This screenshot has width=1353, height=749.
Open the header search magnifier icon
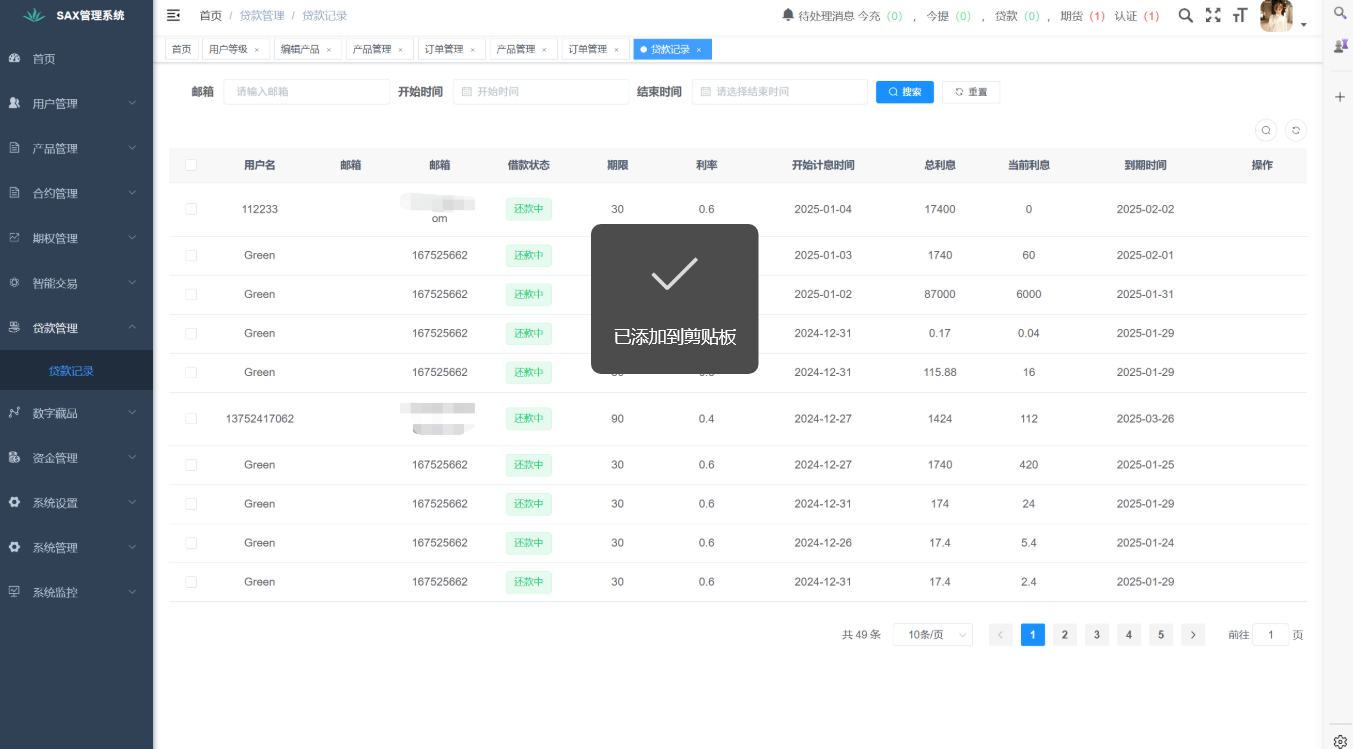tap(1185, 15)
